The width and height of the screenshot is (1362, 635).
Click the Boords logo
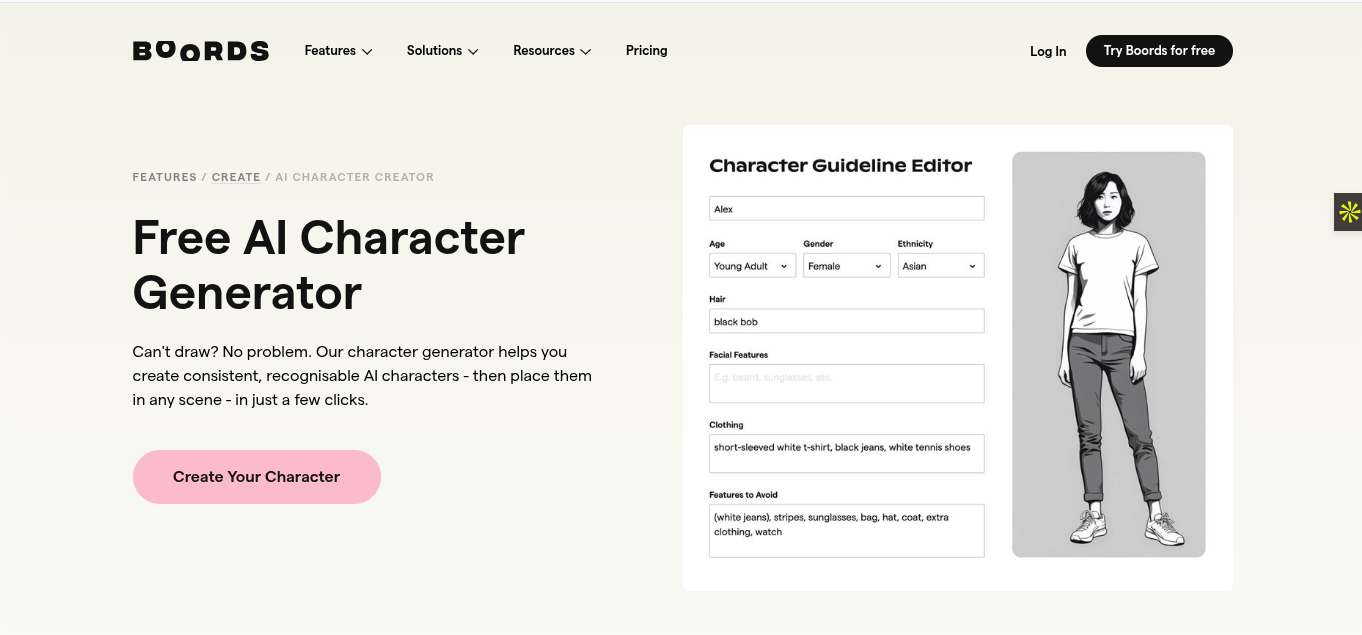(201, 51)
